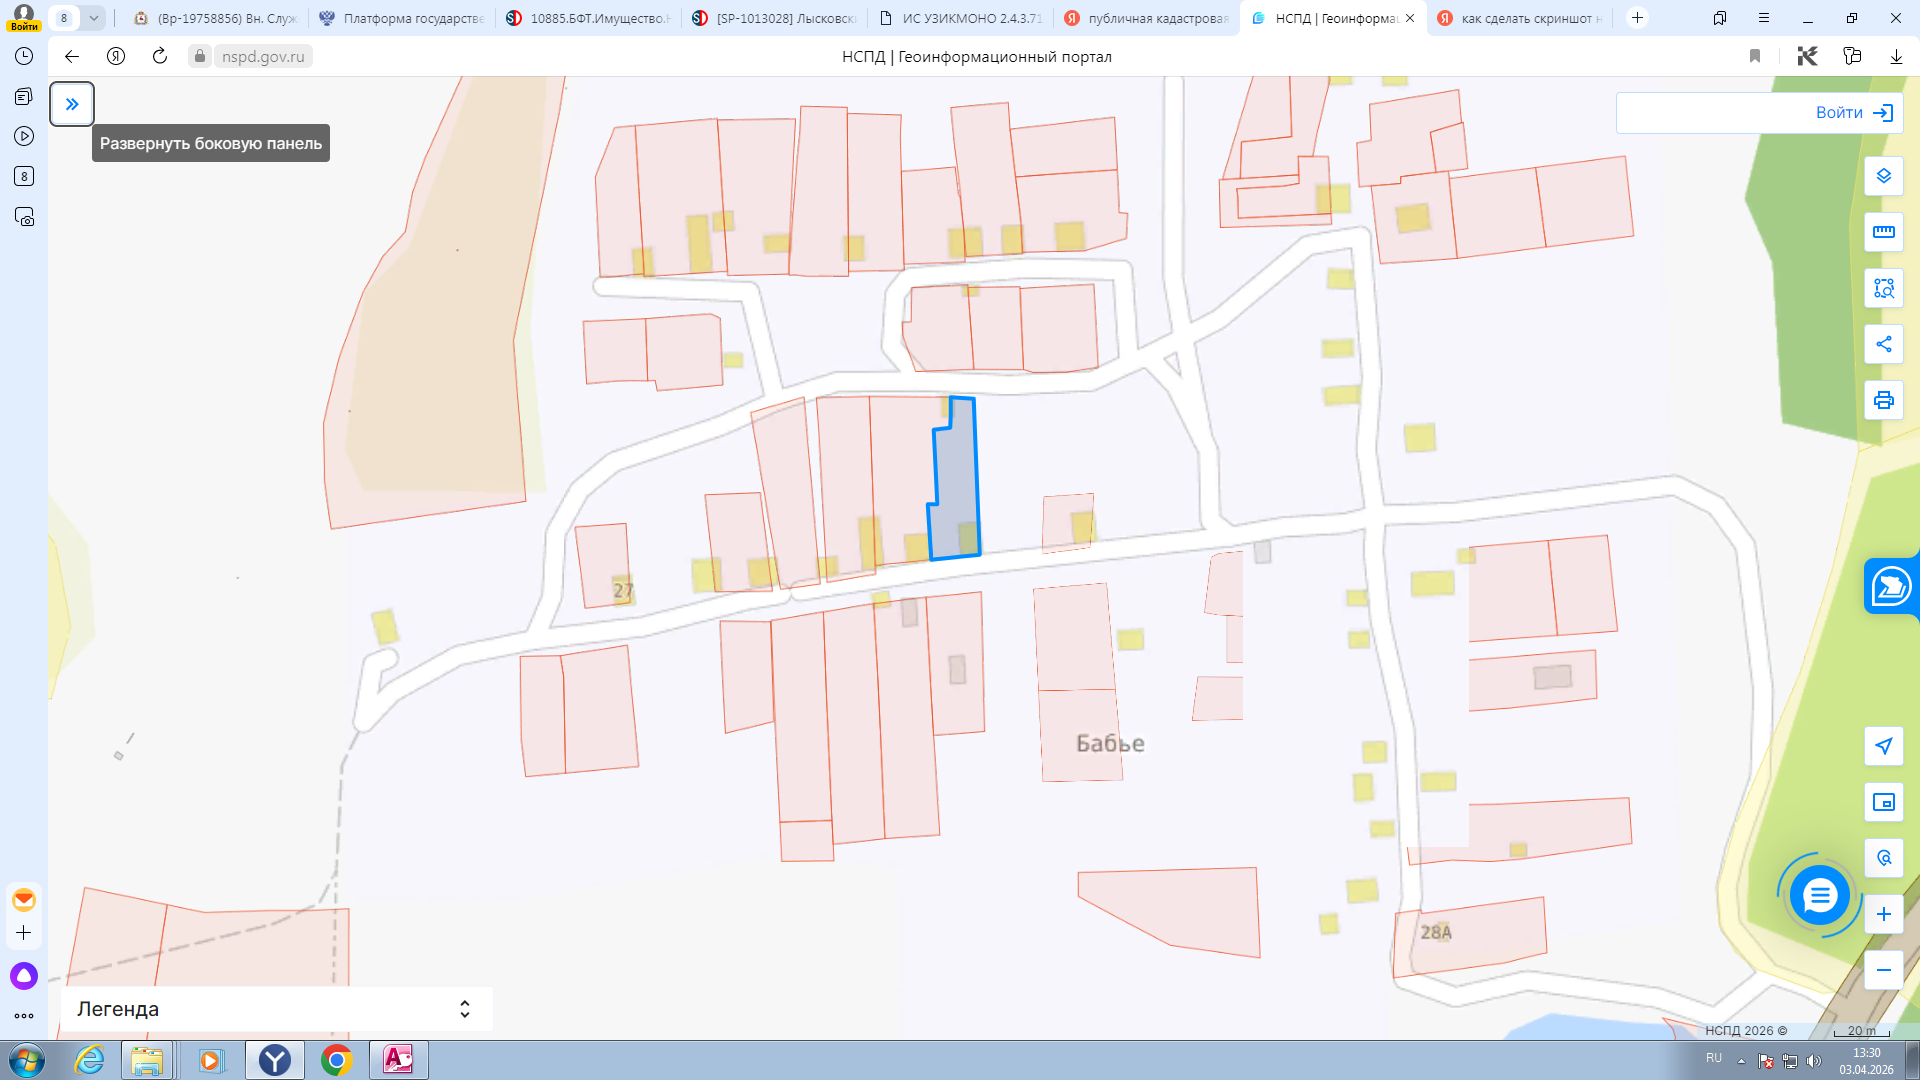Click the nspd.gov.ru address field
1920x1080 pixels.
pos(263,56)
